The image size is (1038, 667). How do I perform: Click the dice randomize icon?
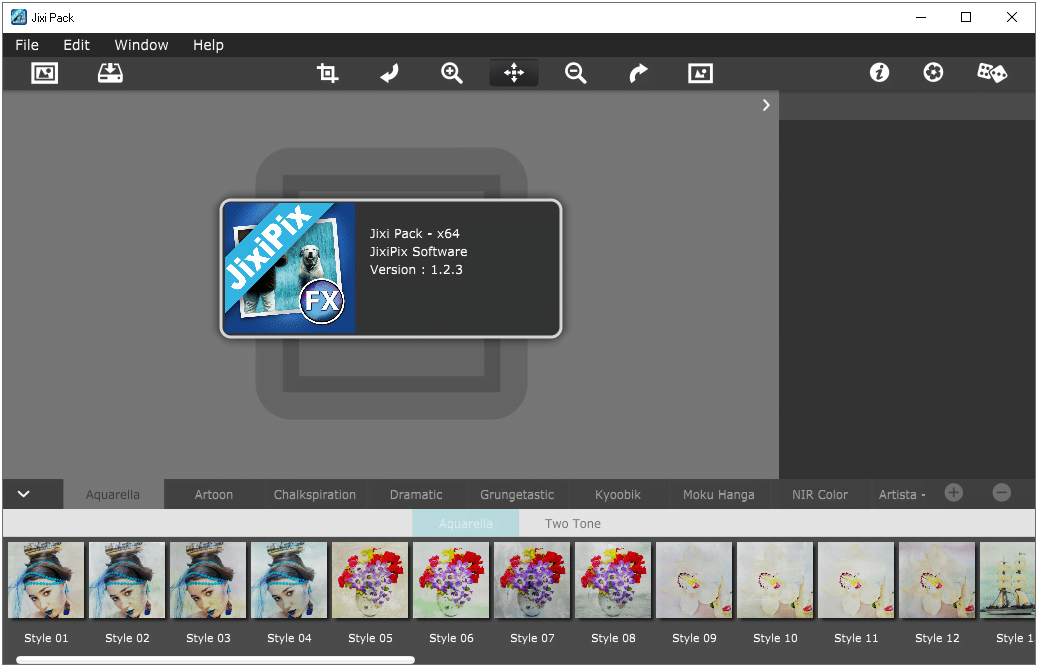[x=992, y=72]
